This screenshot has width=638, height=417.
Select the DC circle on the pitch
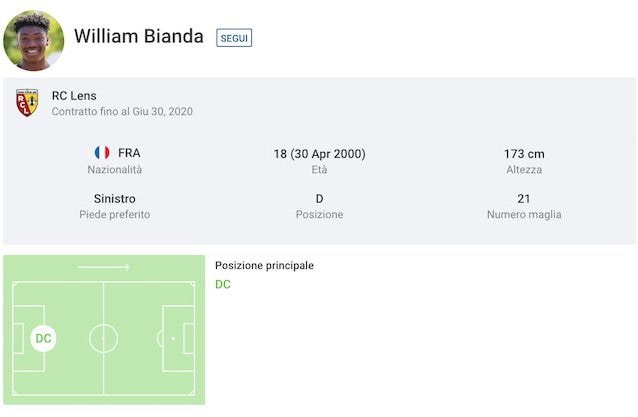44,338
